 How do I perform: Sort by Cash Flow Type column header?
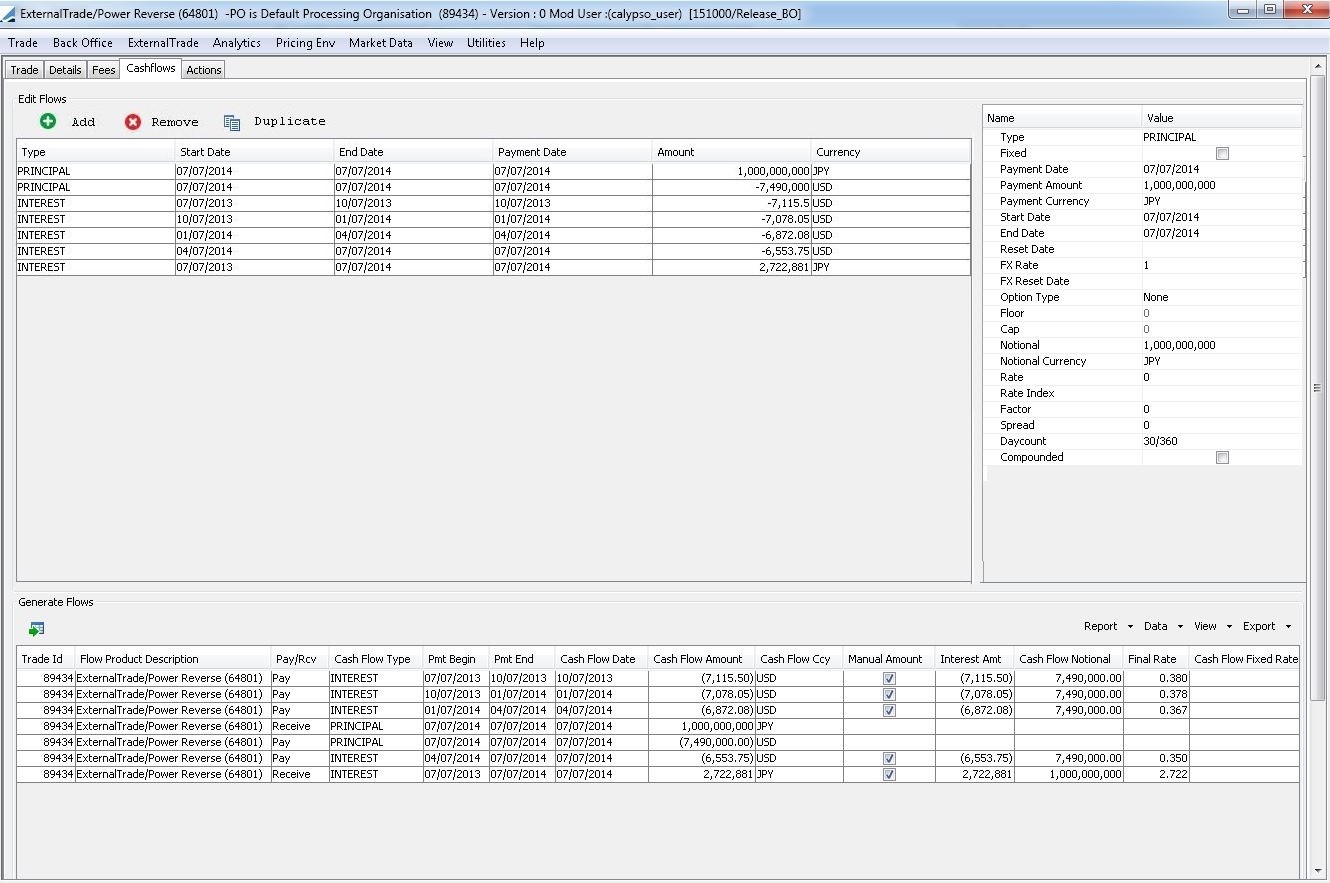coord(376,659)
